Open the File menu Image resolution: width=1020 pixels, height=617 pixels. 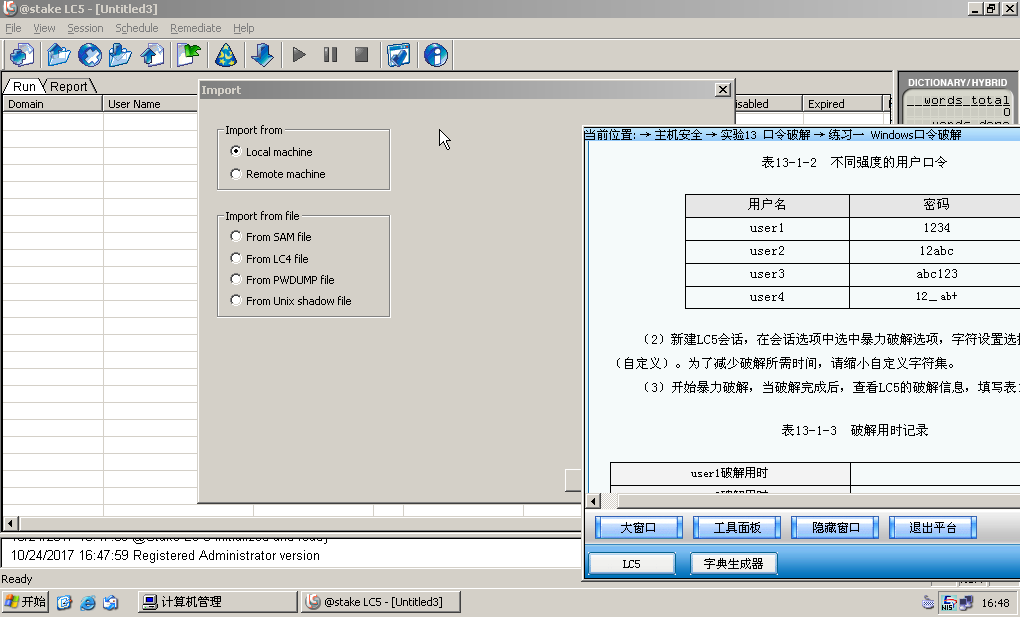[13, 28]
